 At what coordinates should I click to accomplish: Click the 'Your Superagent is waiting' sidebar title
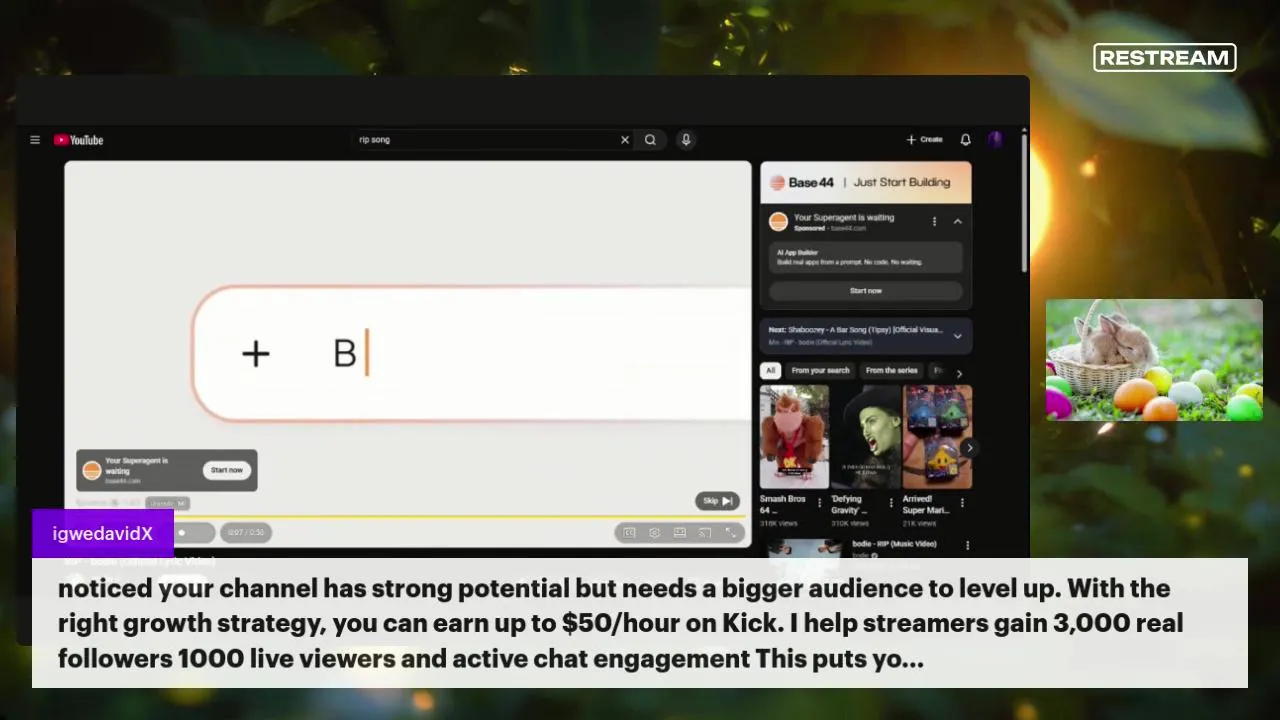click(844, 217)
